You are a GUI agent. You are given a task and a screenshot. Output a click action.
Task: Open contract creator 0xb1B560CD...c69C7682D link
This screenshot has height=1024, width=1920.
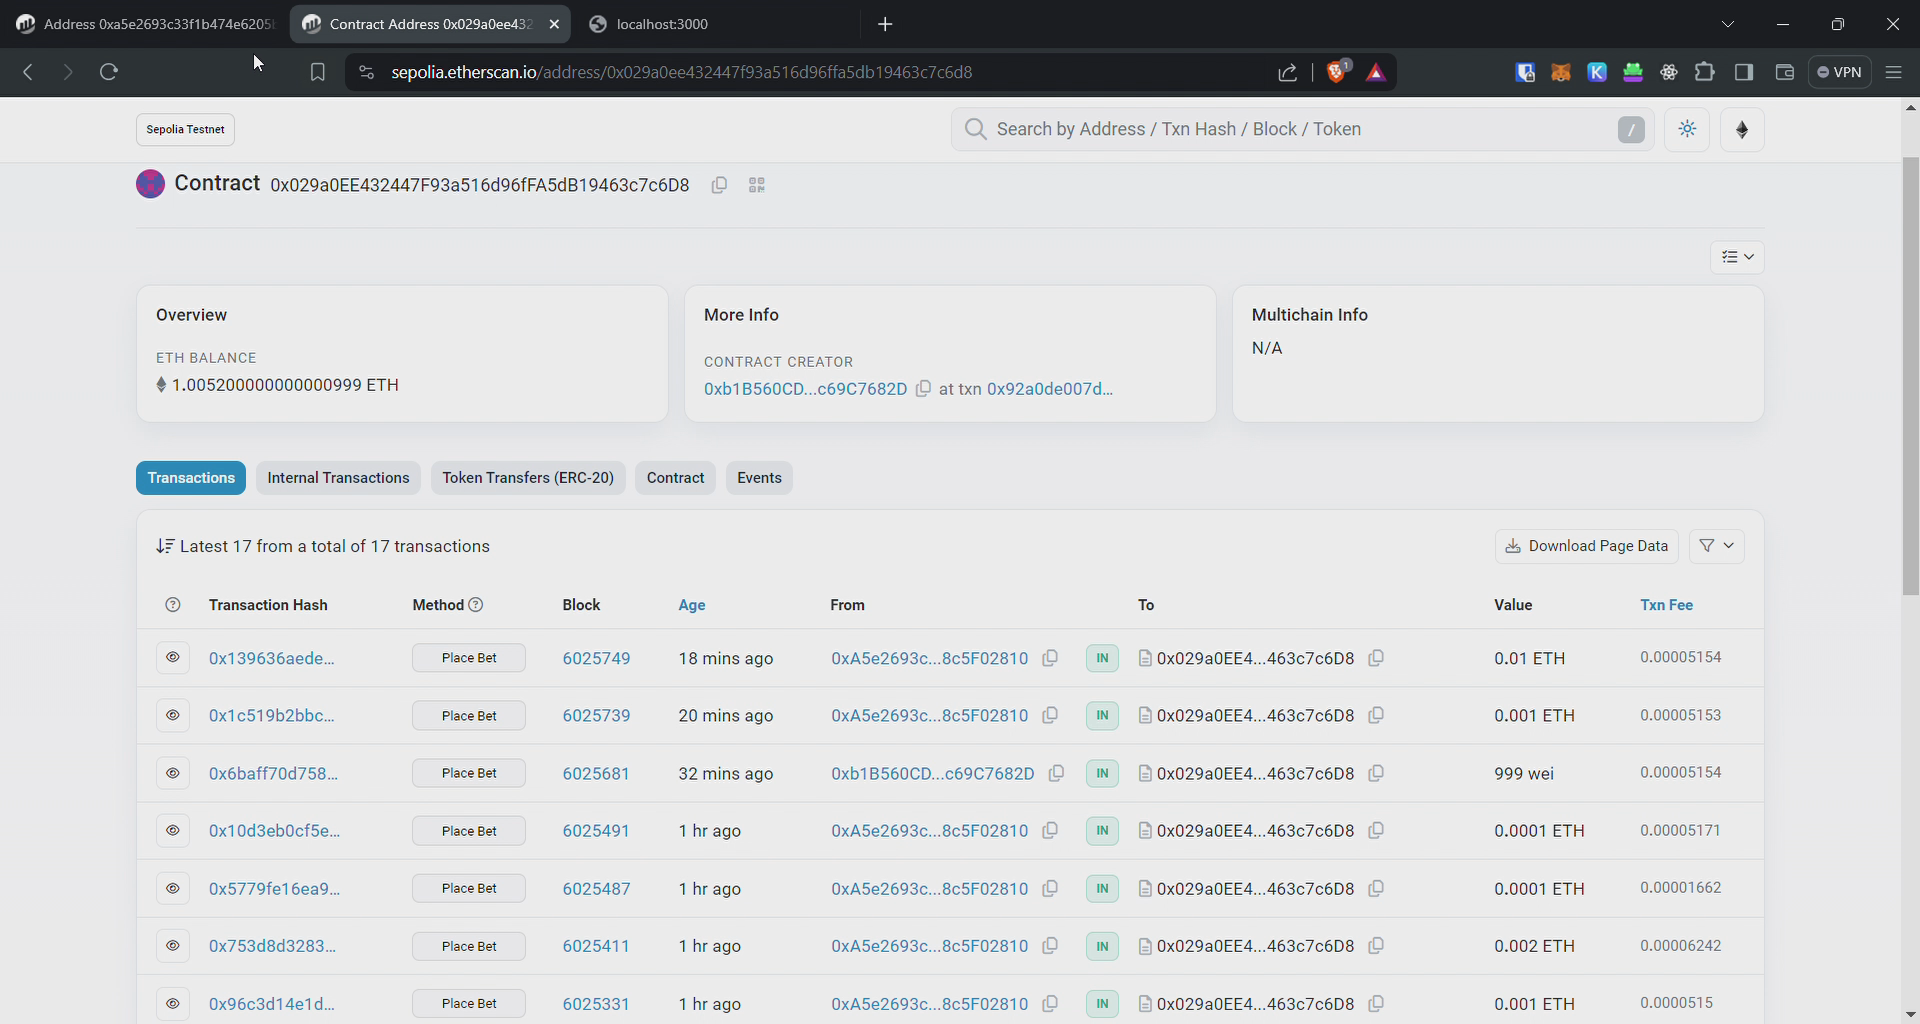[x=805, y=388]
